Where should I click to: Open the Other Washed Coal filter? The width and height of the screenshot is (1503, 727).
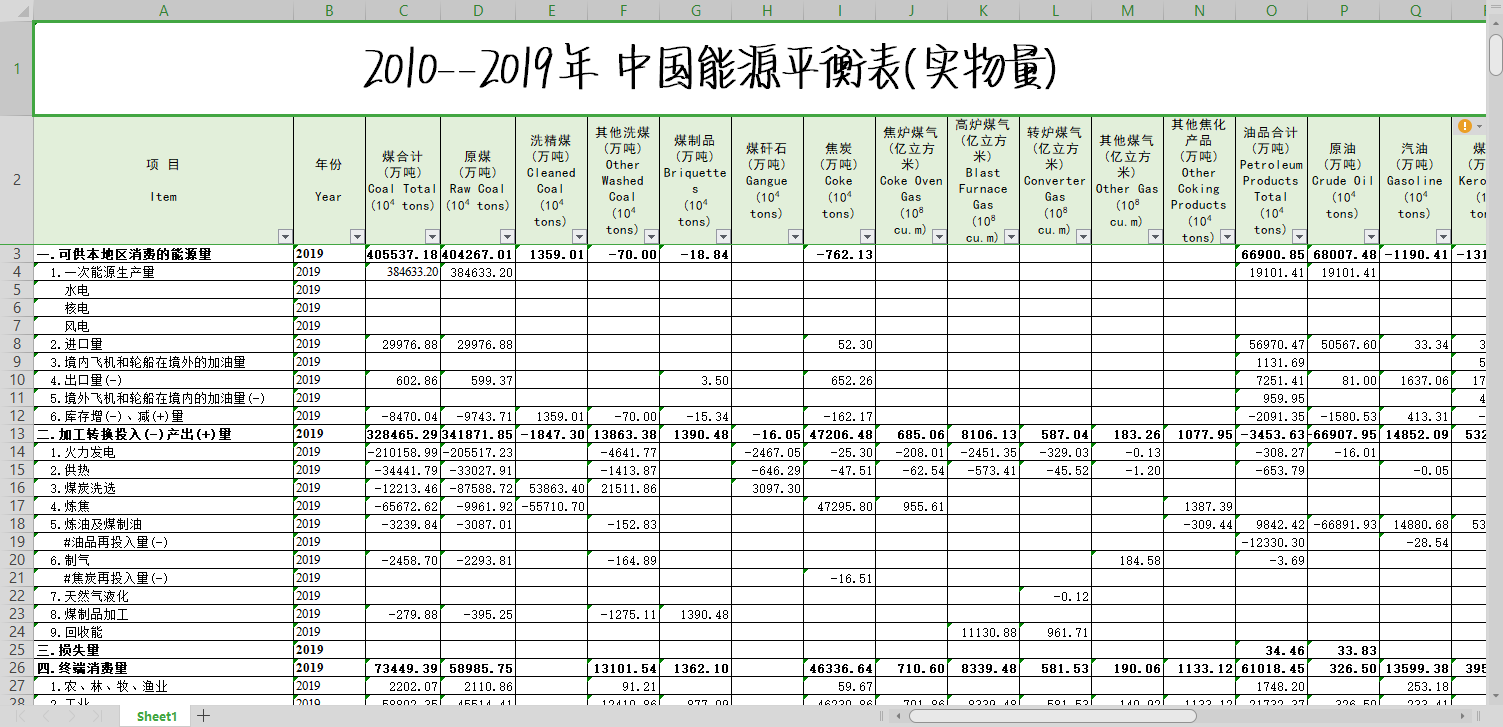[x=651, y=237]
